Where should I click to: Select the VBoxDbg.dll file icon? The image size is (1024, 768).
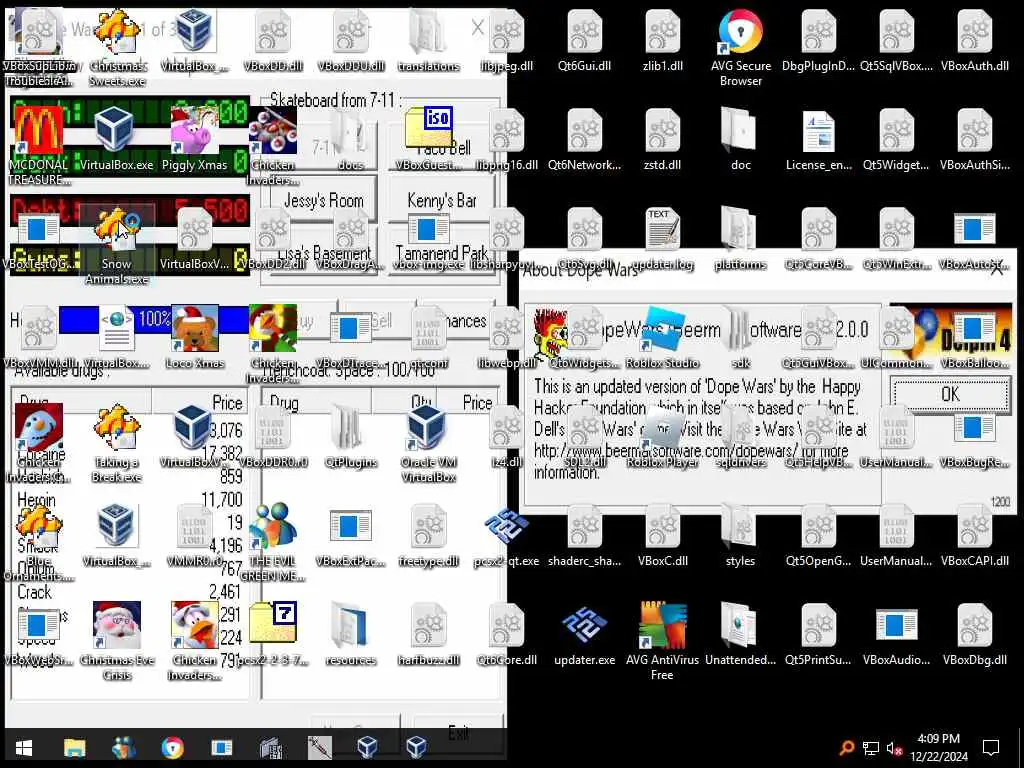click(975, 633)
